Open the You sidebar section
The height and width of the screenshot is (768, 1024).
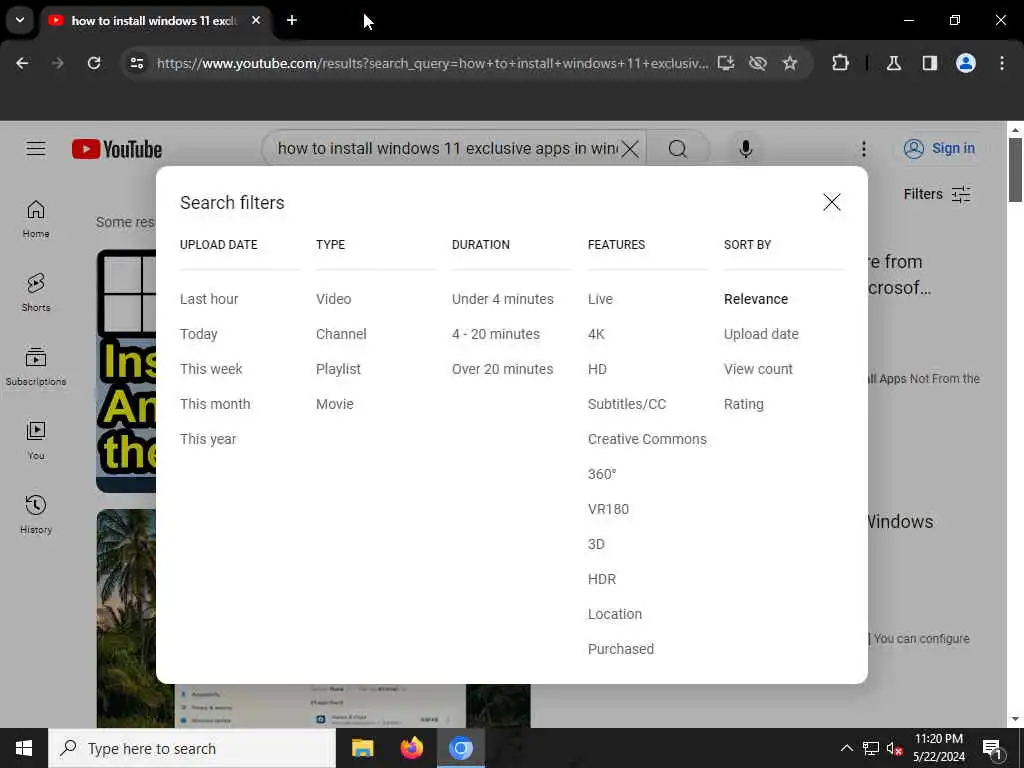(36, 441)
